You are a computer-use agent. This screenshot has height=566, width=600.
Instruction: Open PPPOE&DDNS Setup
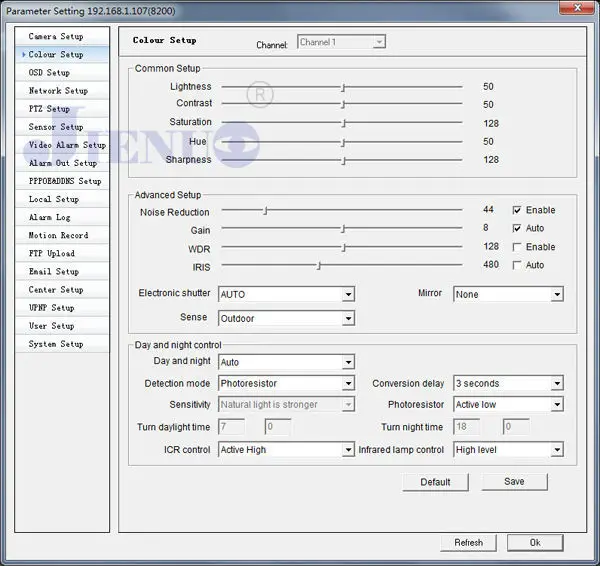tap(62, 181)
